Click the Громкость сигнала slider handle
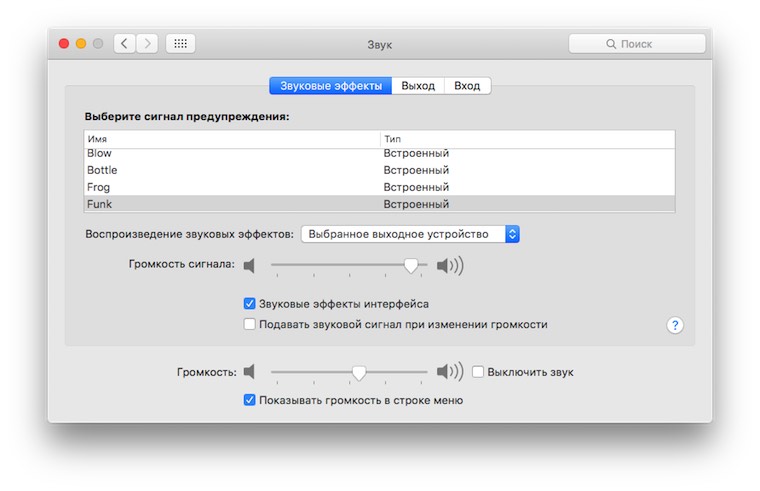Image resolution: width=760 pixels, height=491 pixels. [x=410, y=266]
